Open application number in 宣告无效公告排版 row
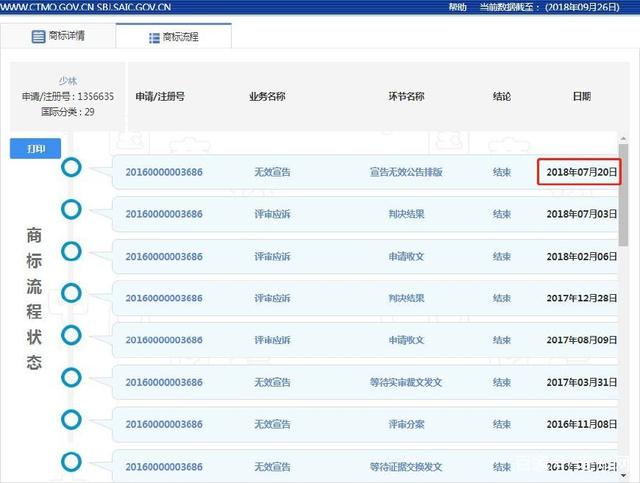The image size is (640, 483). [x=163, y=172]
